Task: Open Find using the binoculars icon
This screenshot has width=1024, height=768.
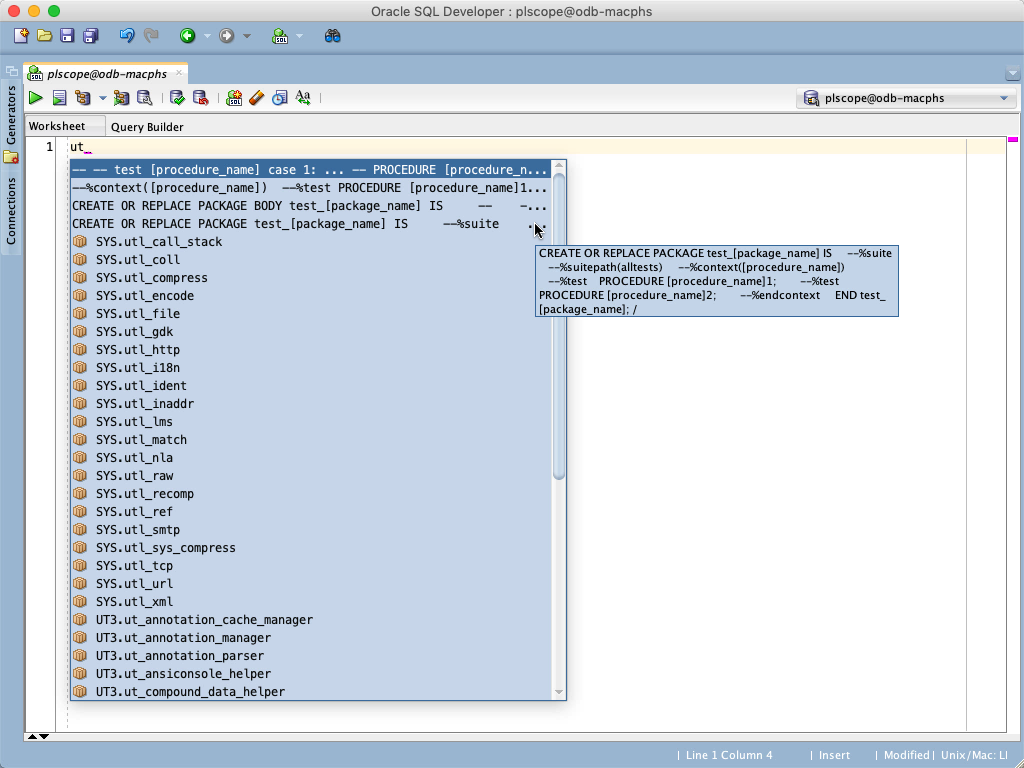Action: pyautogui.click(x=331, y=36)
